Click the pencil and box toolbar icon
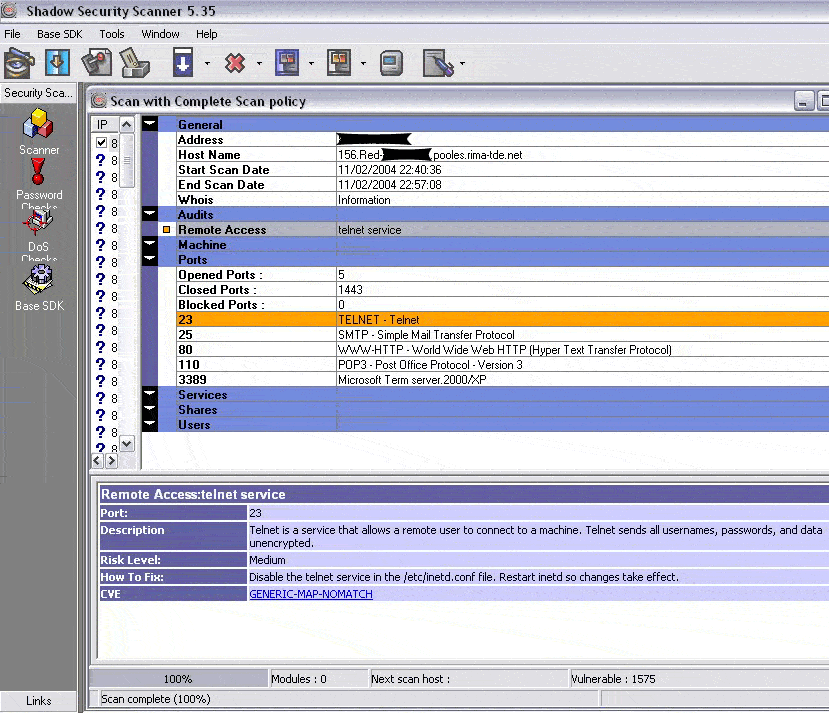 [x=135, y=63]
